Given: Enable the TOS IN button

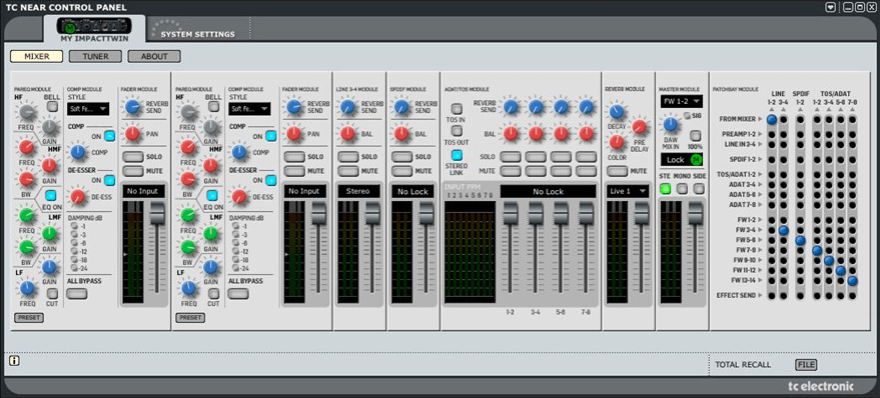Looking at the screenshot, I should click(457, 108).
